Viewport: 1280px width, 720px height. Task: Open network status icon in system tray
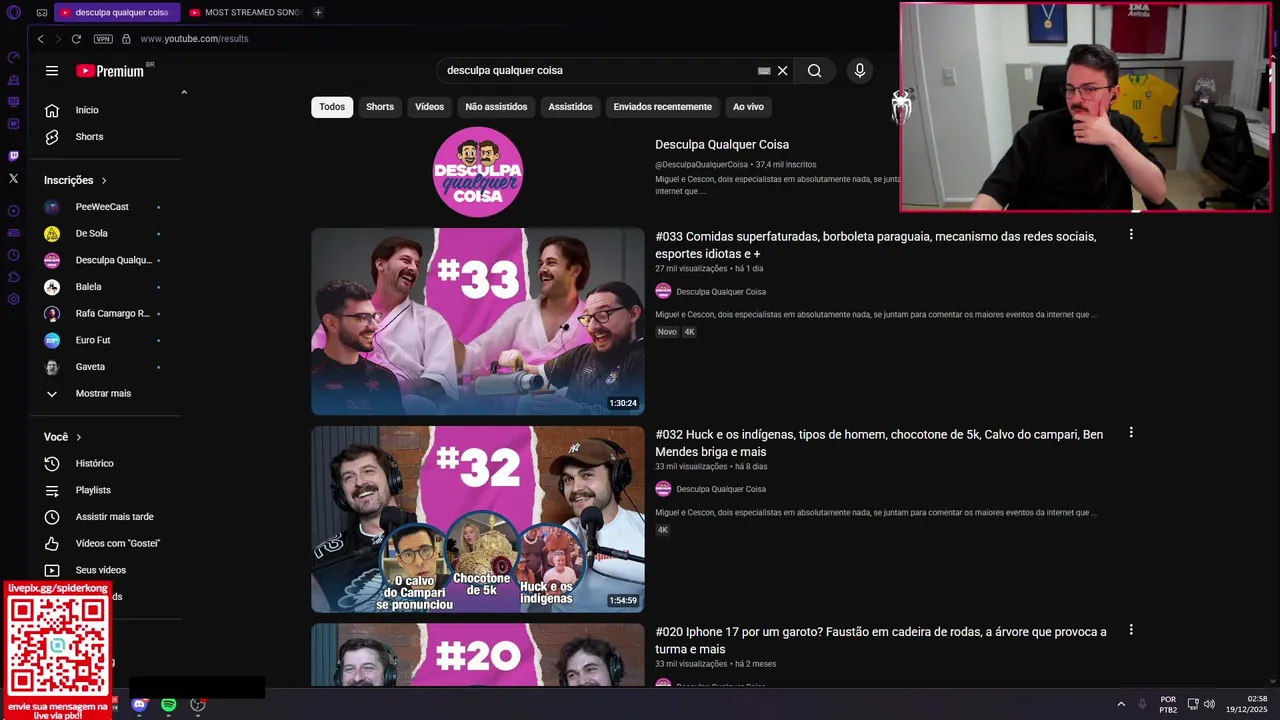coord(1193,704)
